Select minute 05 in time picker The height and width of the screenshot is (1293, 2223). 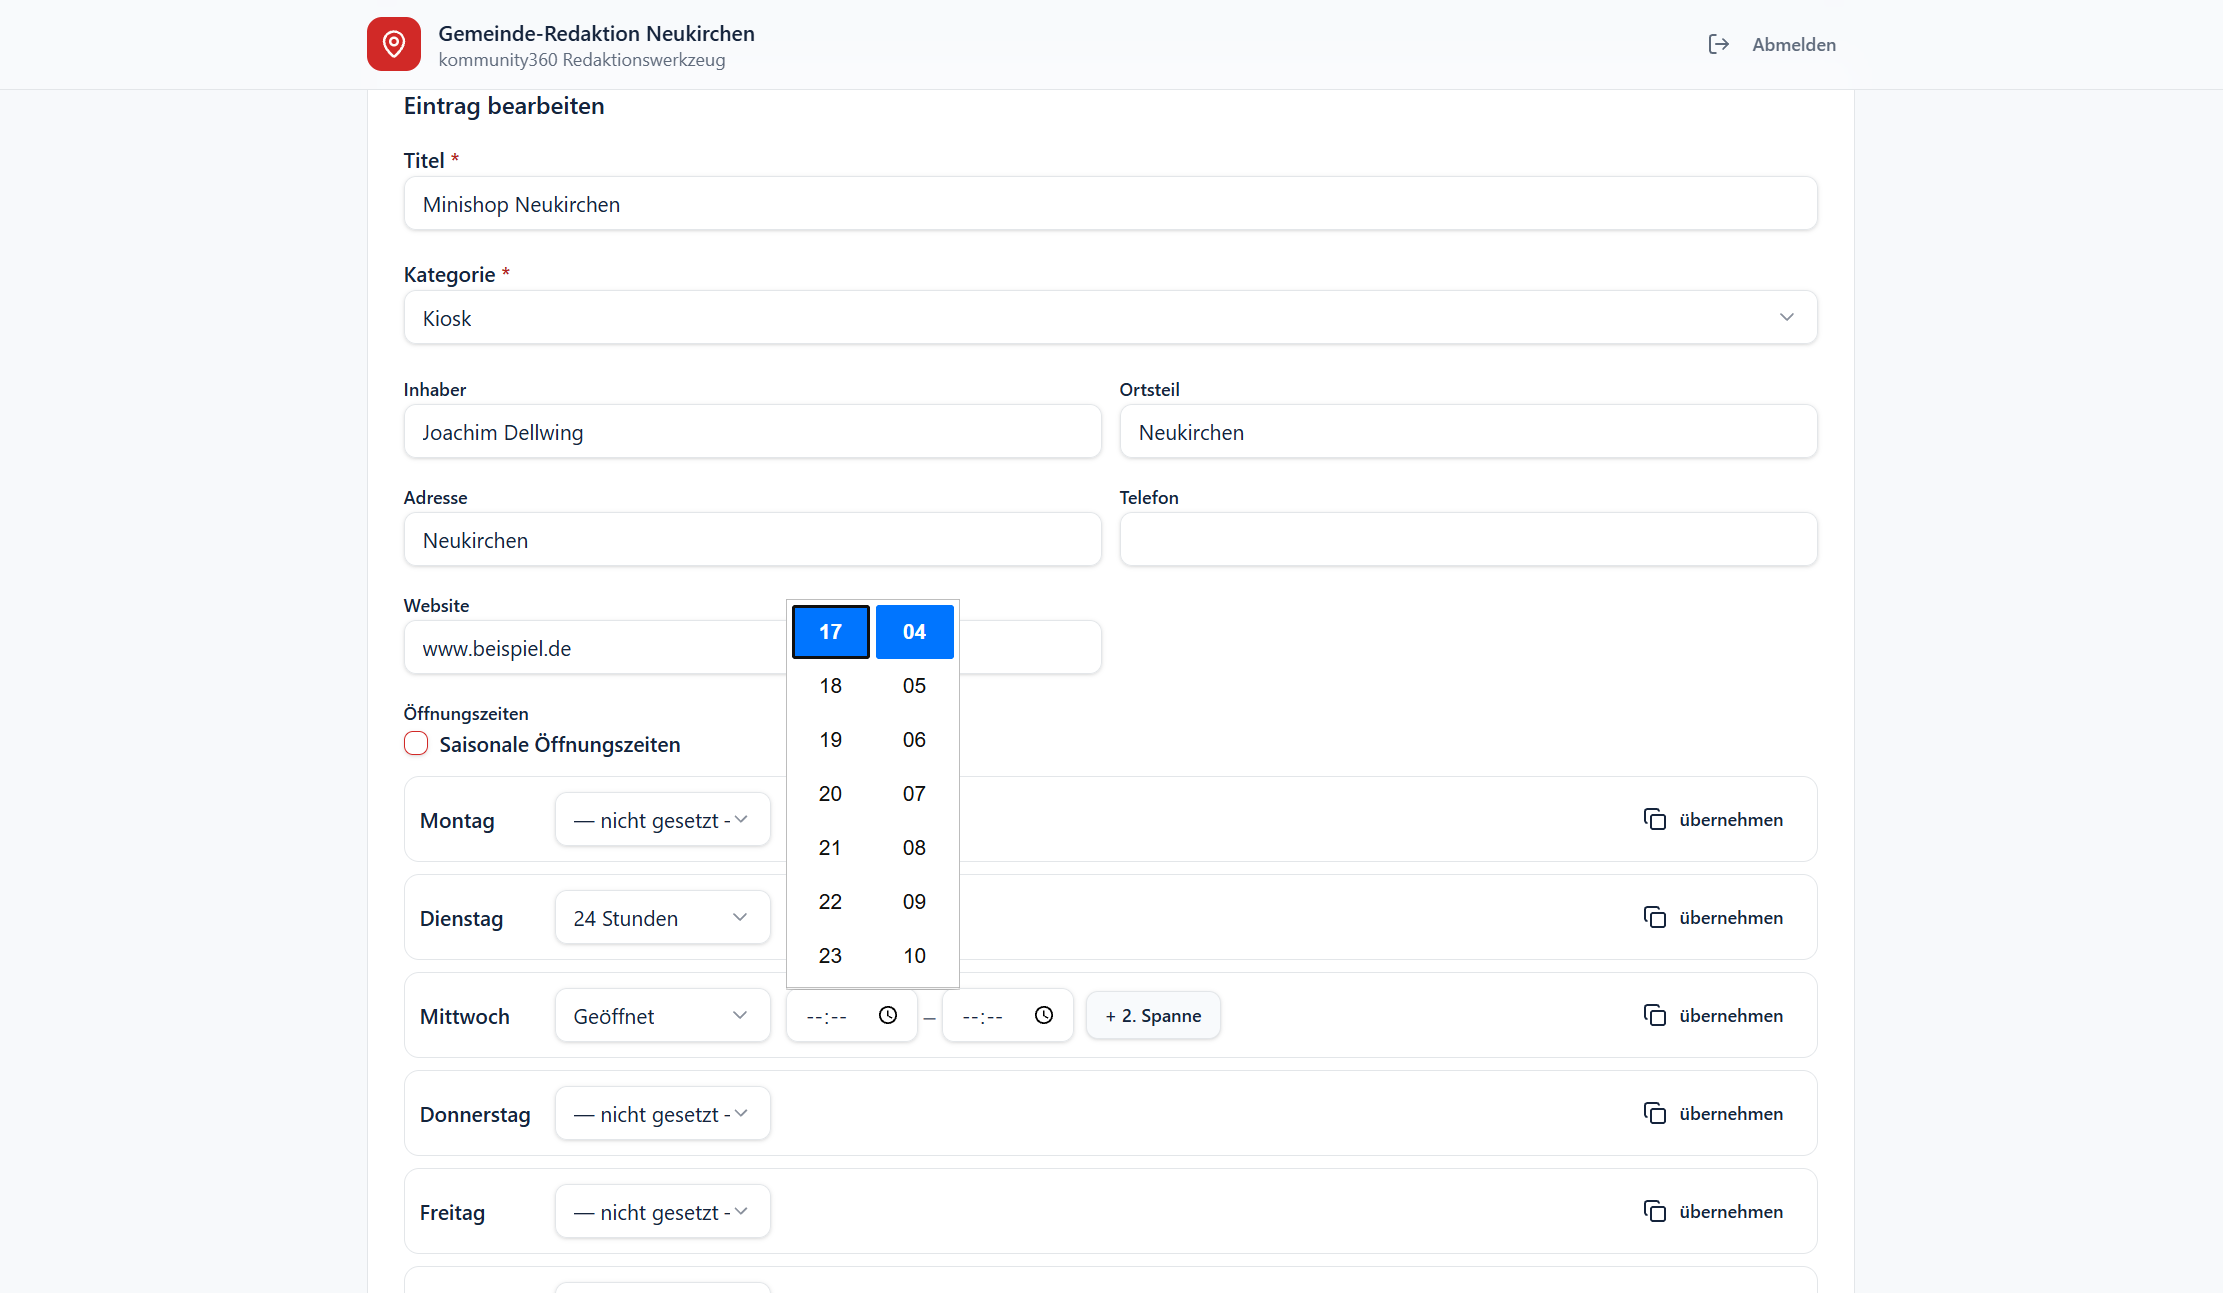(914, 686)
